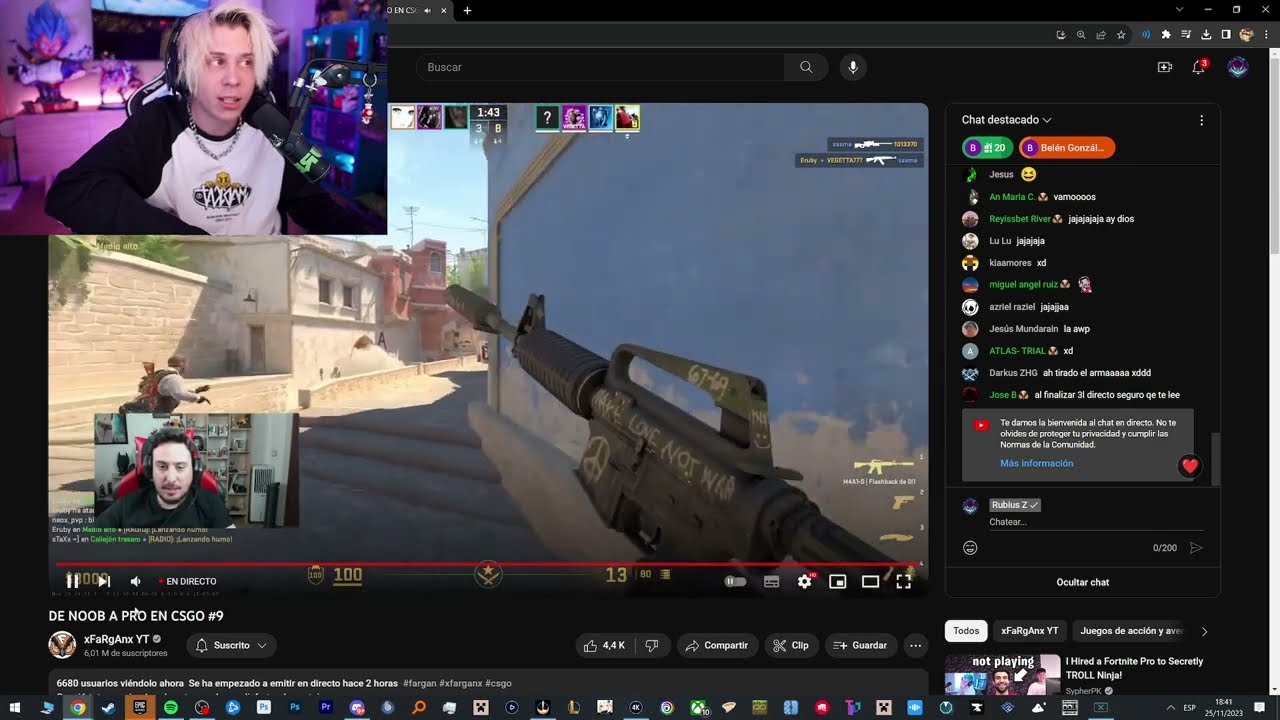Screen dimensions: 1280x720
Task: Click the Buscar search field
Action: pyautogui.click(x=600, y=67)
